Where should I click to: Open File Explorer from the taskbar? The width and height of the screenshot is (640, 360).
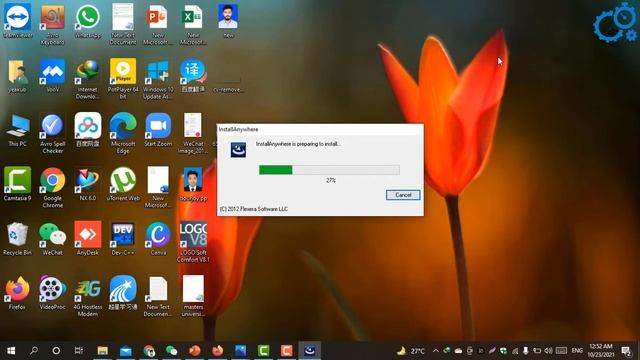tap(102, 351)
